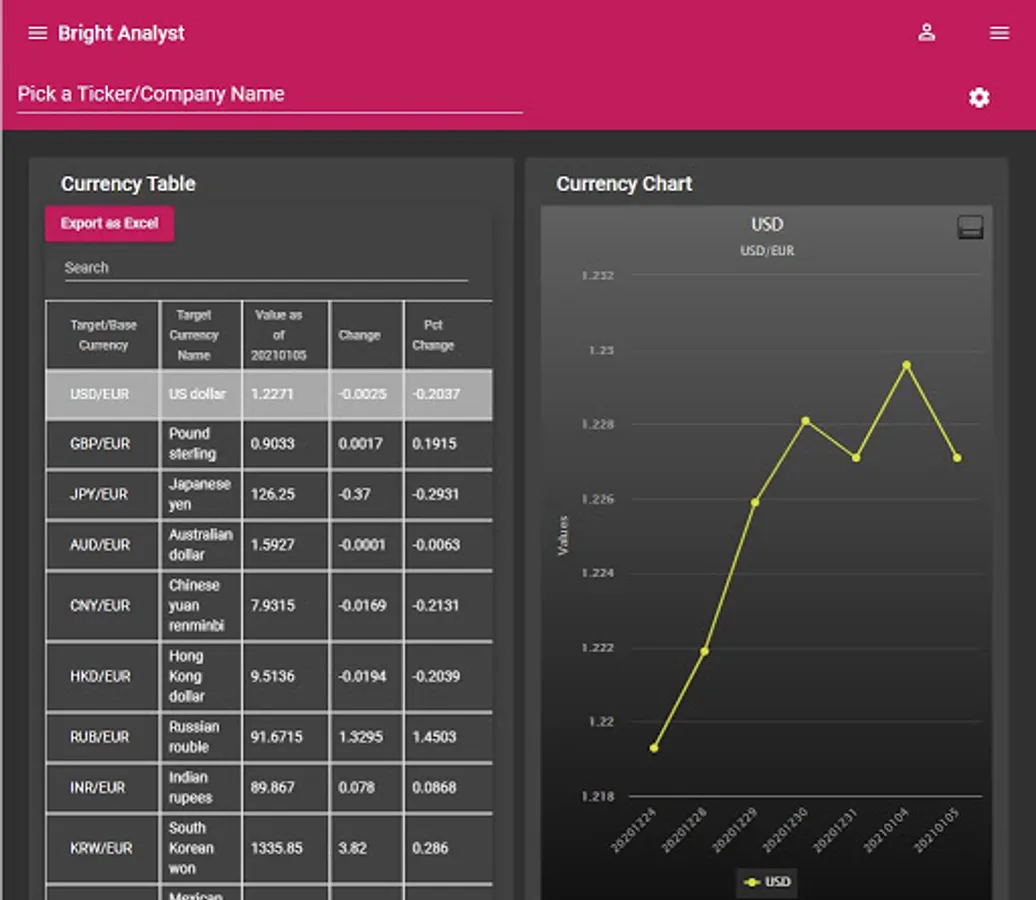Sort by Target Currency Name column header

pos(201,335)
